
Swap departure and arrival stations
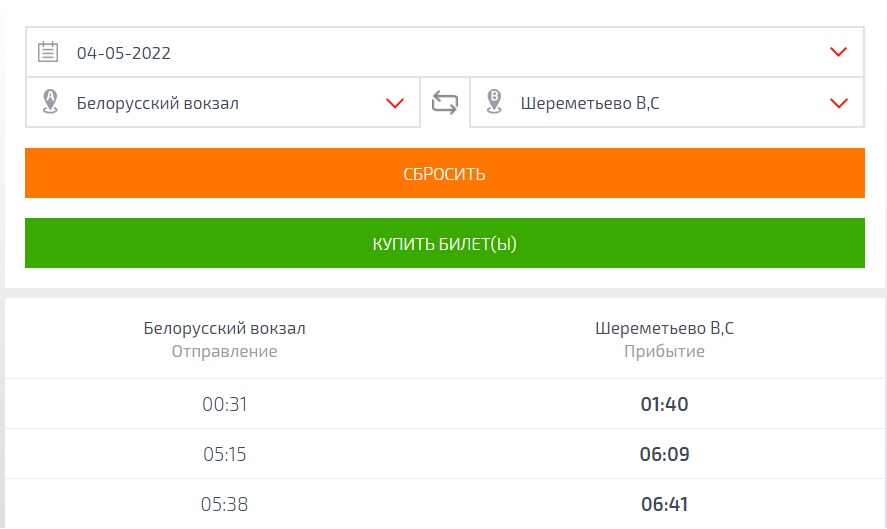pyautogui.click(x=445, y=102)
